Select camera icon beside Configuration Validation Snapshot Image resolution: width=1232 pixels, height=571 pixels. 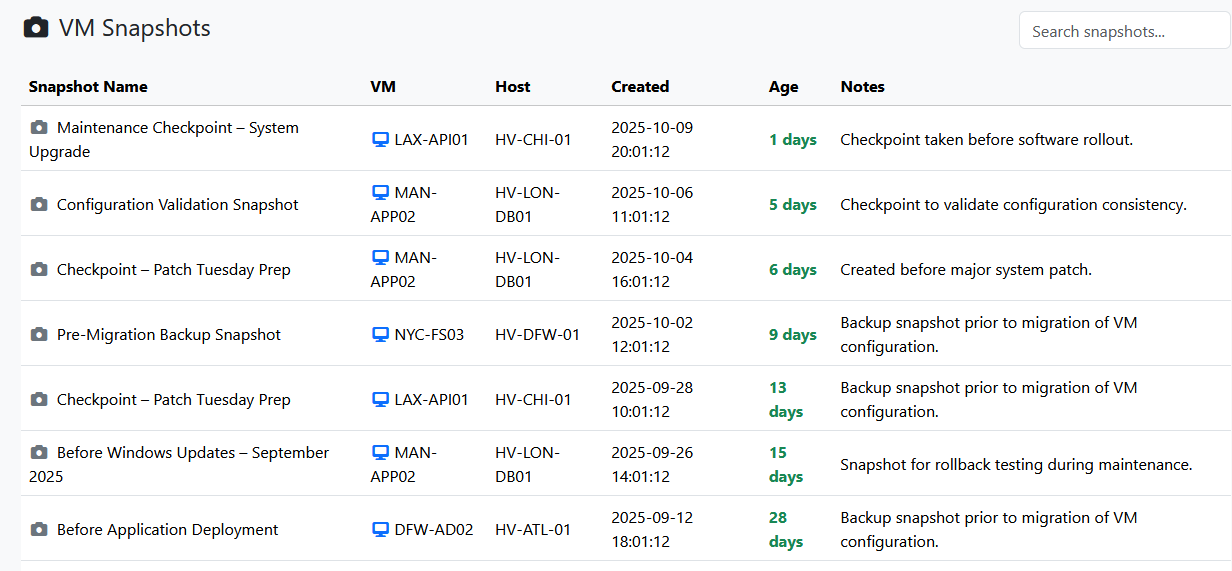pos(39,205)
